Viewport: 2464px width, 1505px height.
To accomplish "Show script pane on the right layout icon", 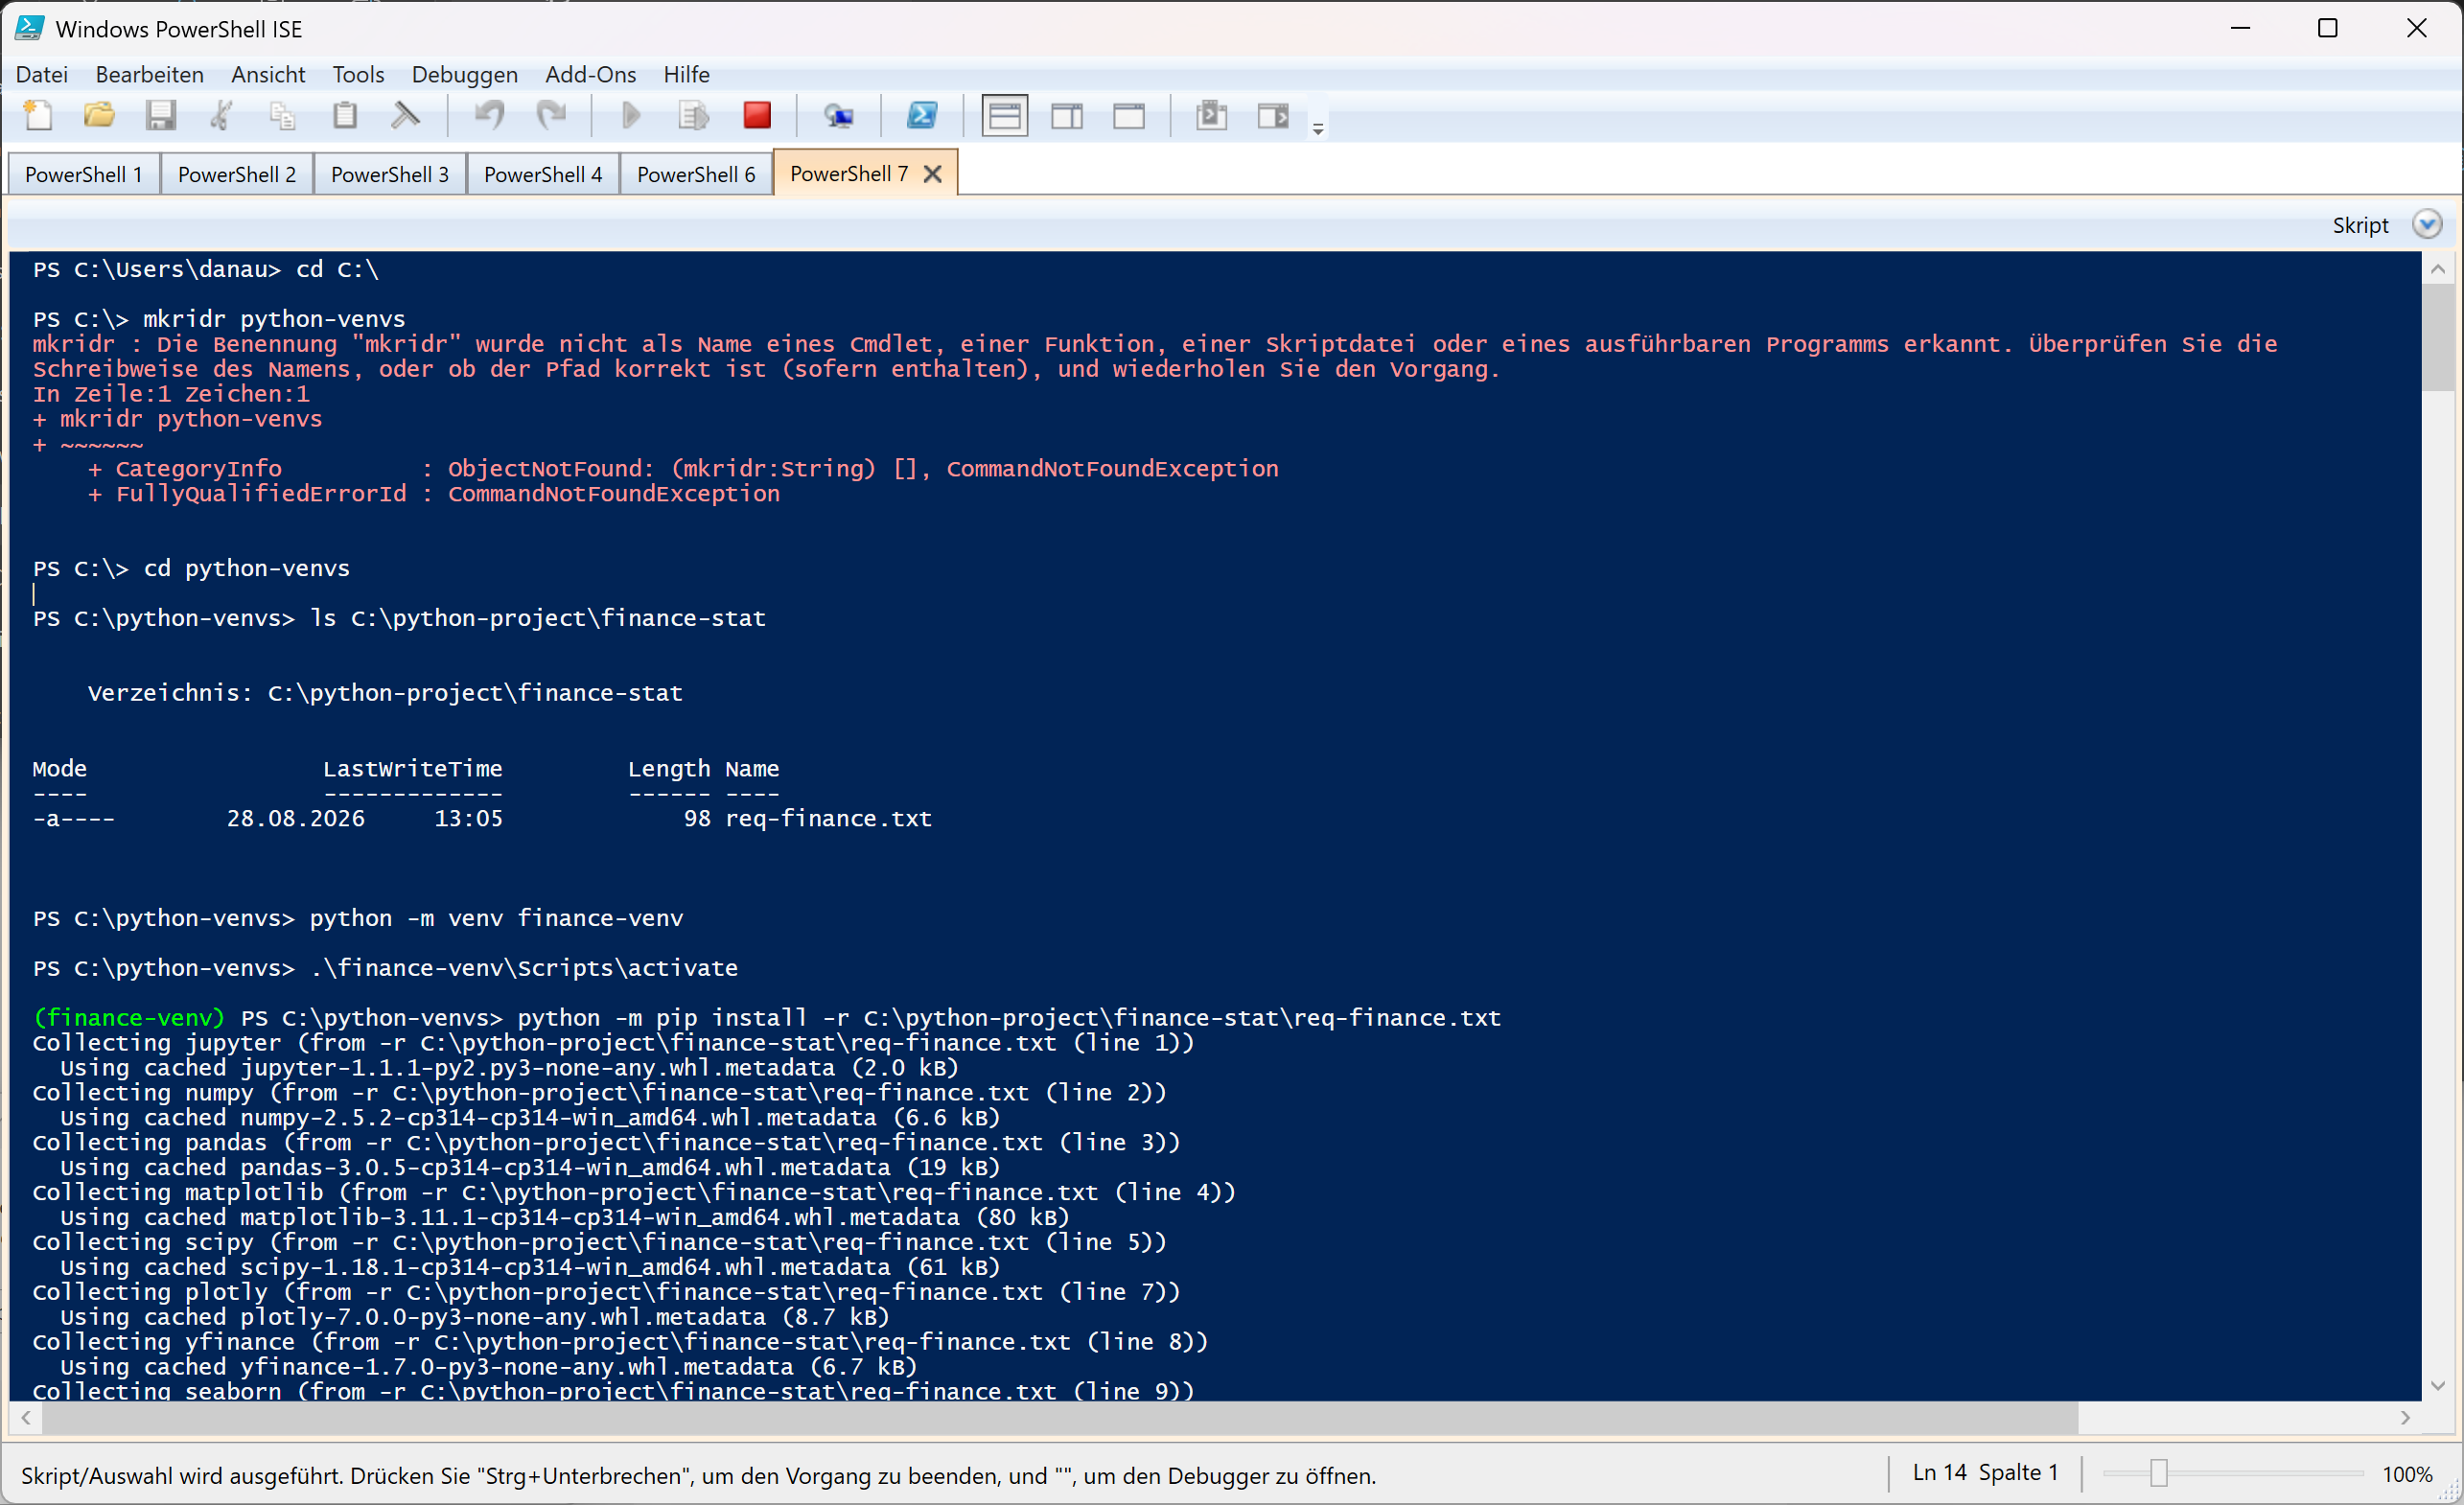I will click(1067, 116).
